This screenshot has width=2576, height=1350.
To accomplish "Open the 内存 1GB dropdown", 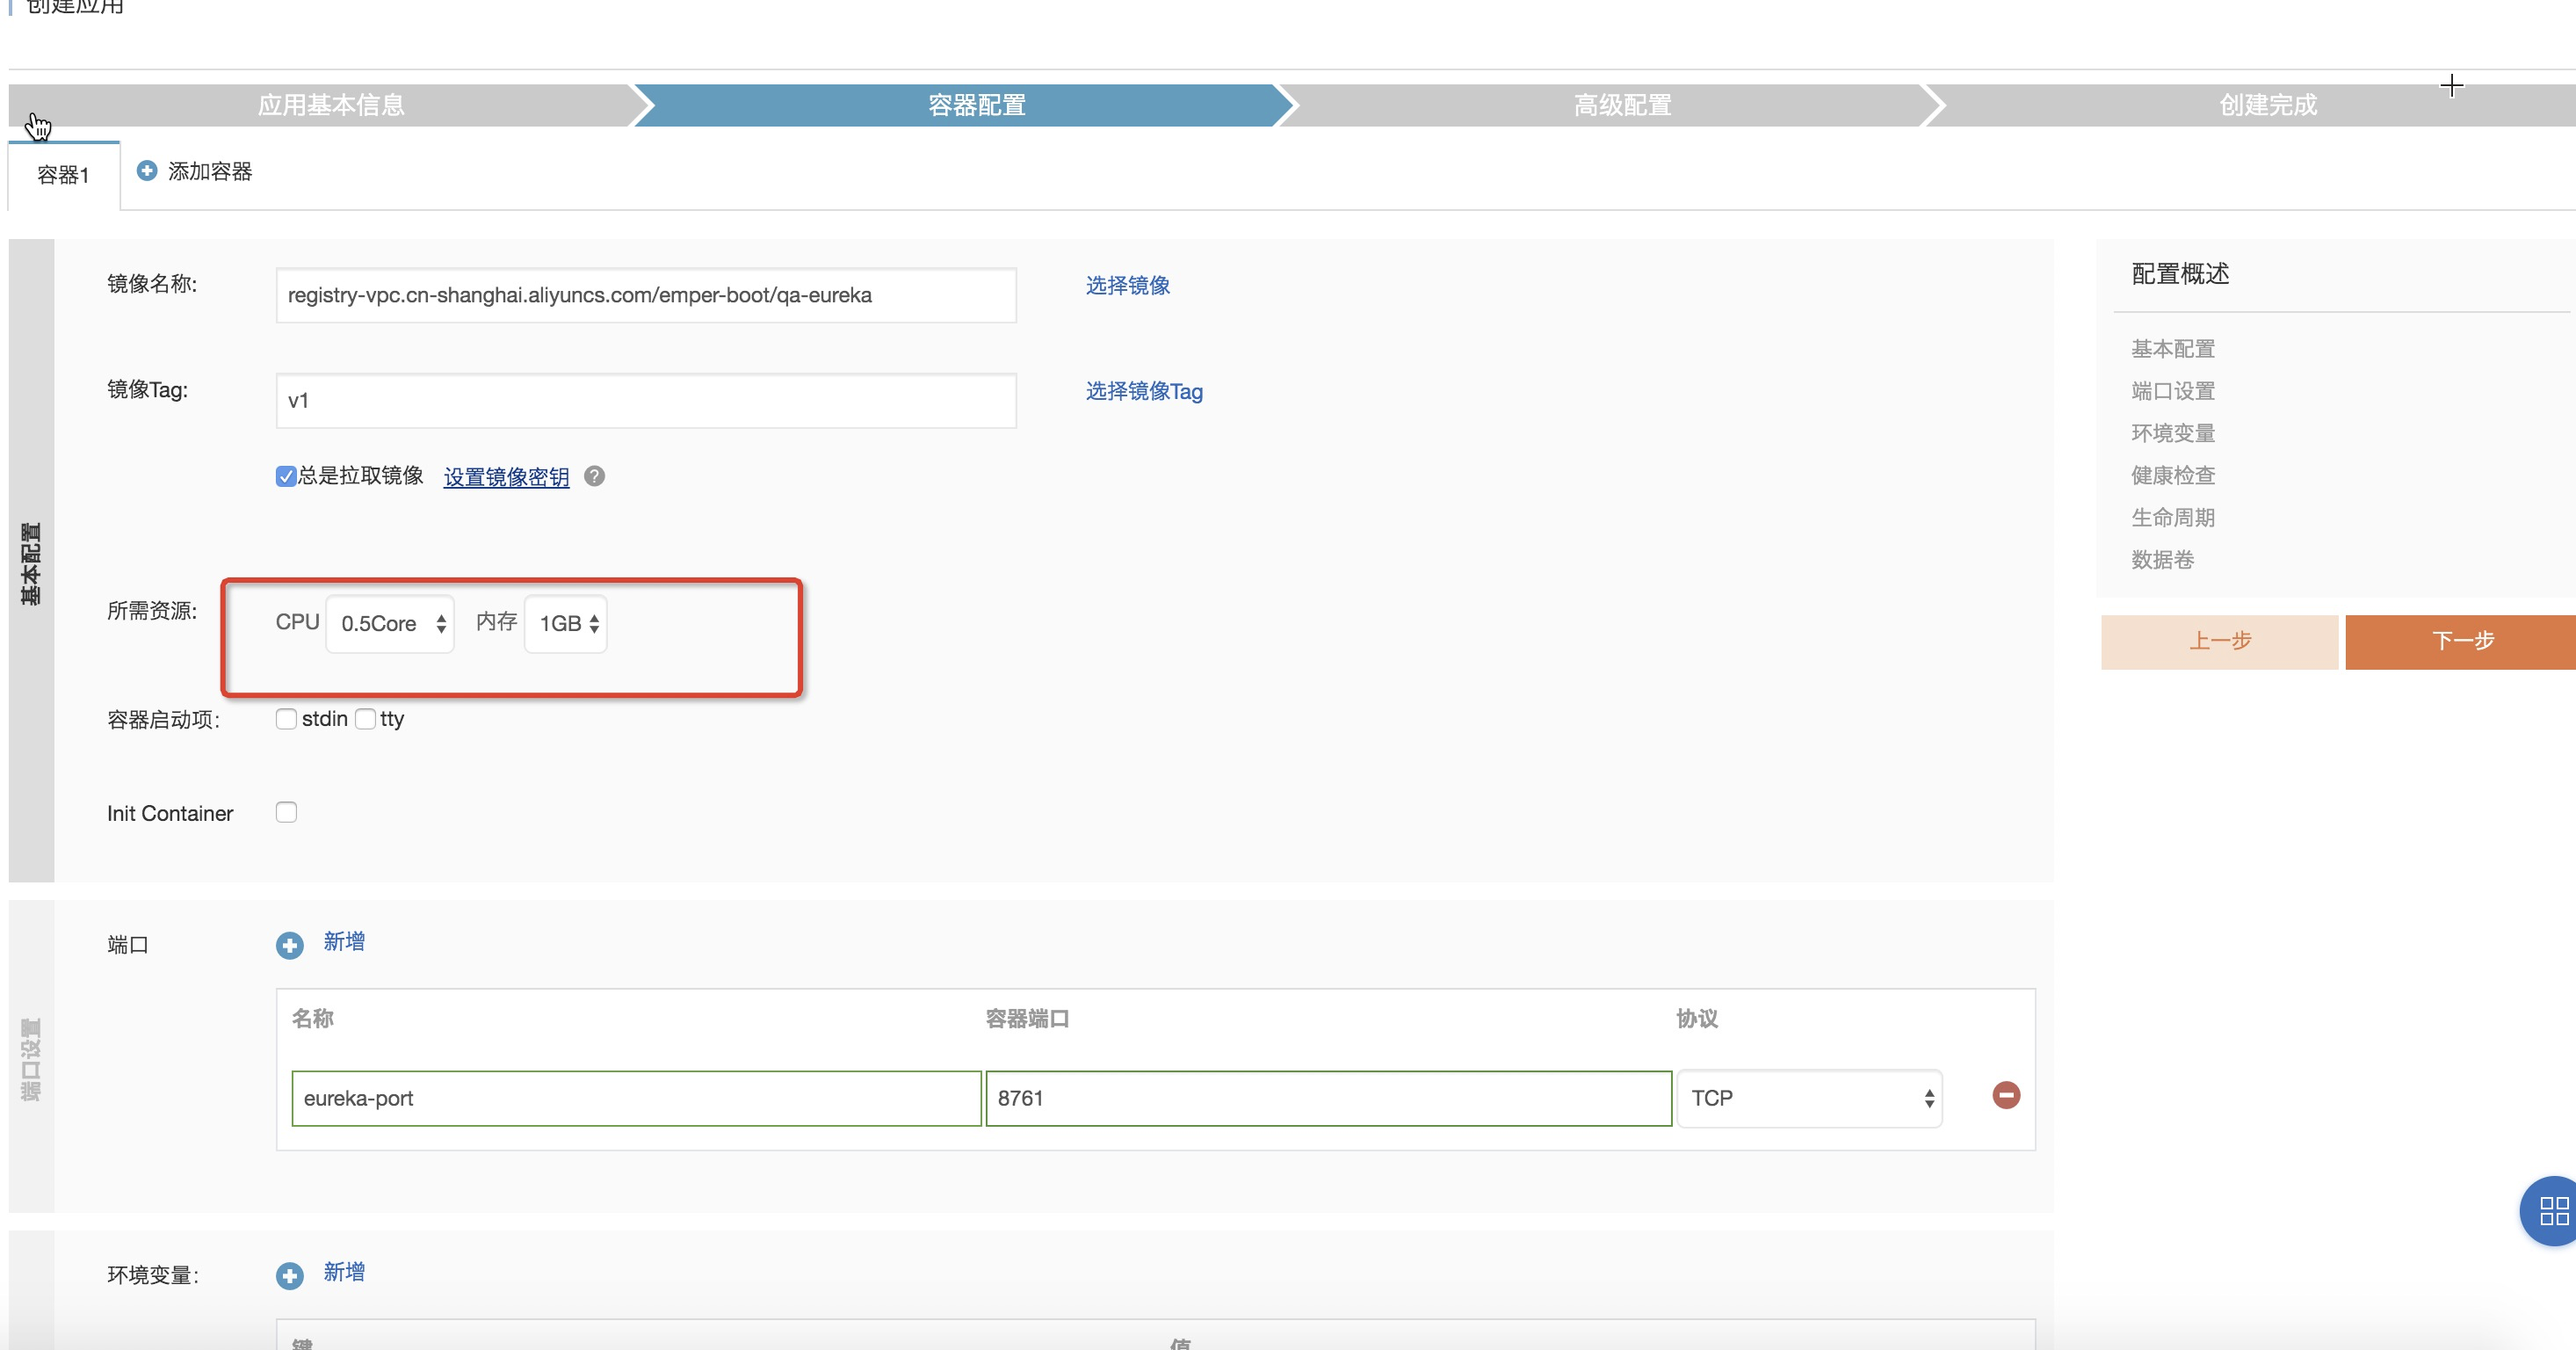I will tap(566, 624).
